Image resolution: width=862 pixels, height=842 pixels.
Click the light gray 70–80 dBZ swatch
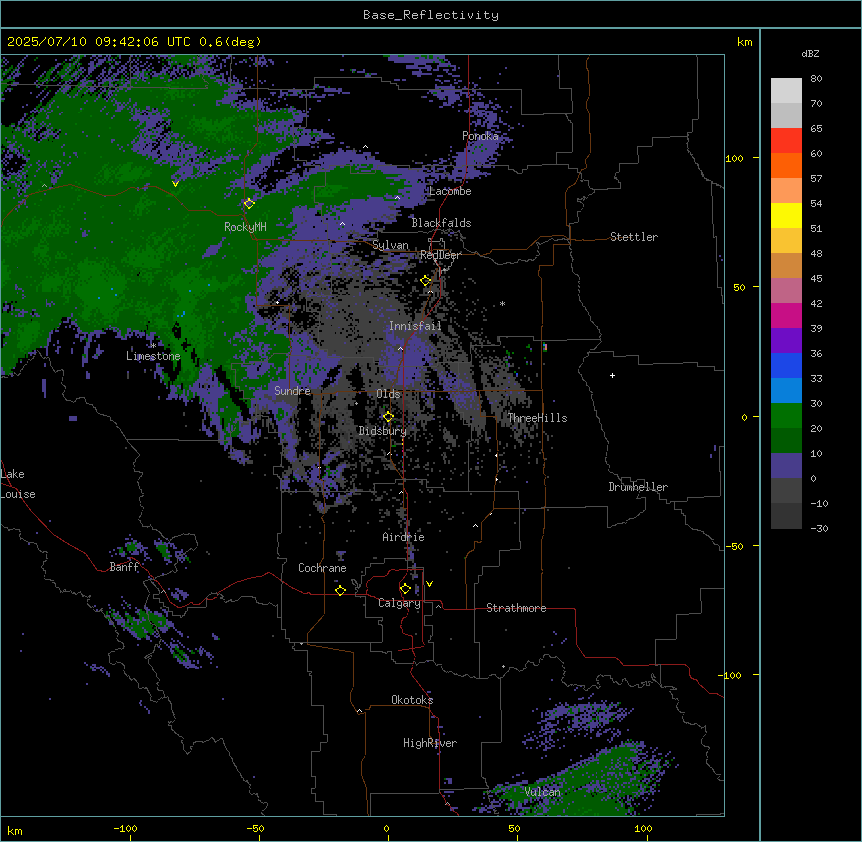pyautogui.click(x=786, y=91)
